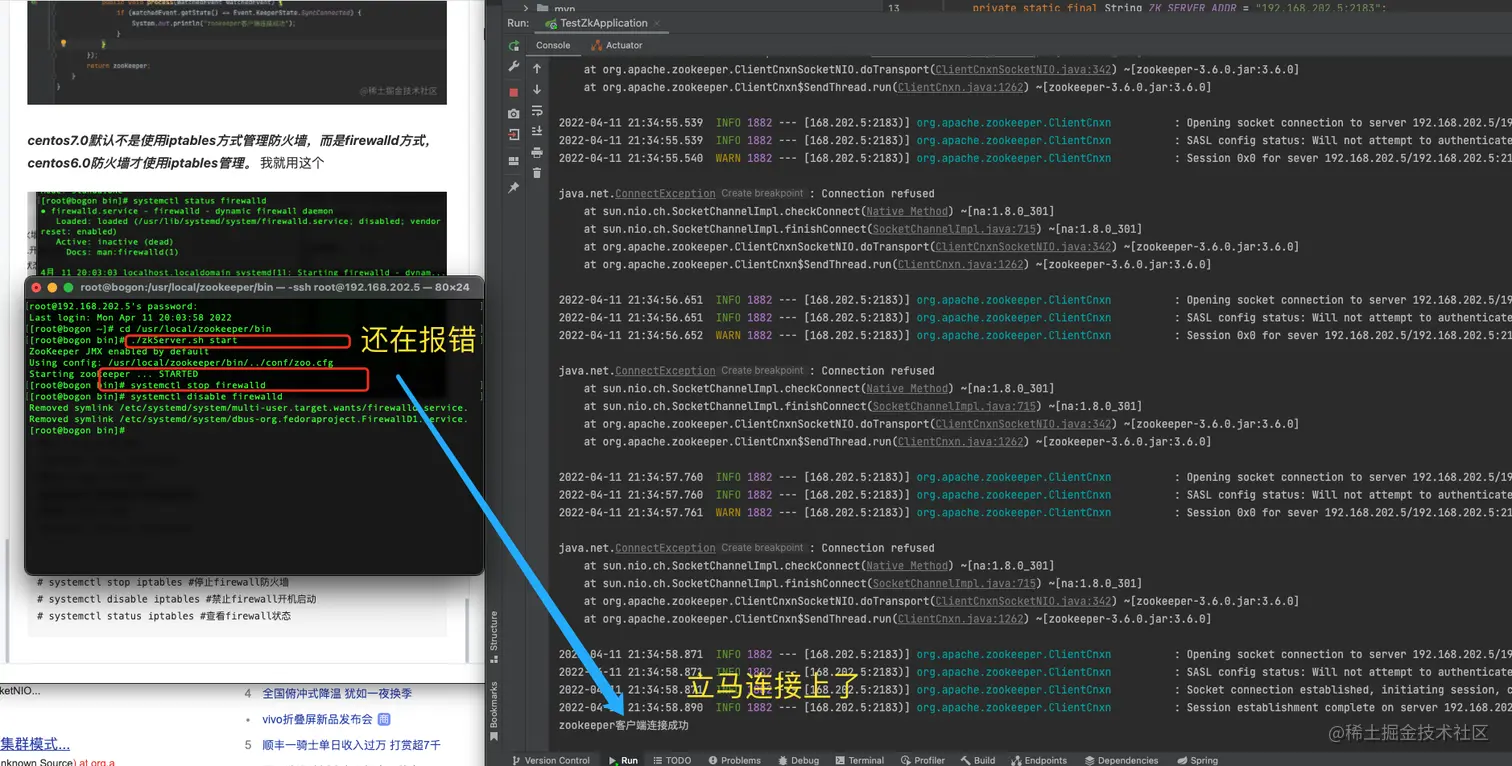Open the Terminal tool window in the IDE
This screenshot has height=766, width=1512.
click(x=859, y=760)
